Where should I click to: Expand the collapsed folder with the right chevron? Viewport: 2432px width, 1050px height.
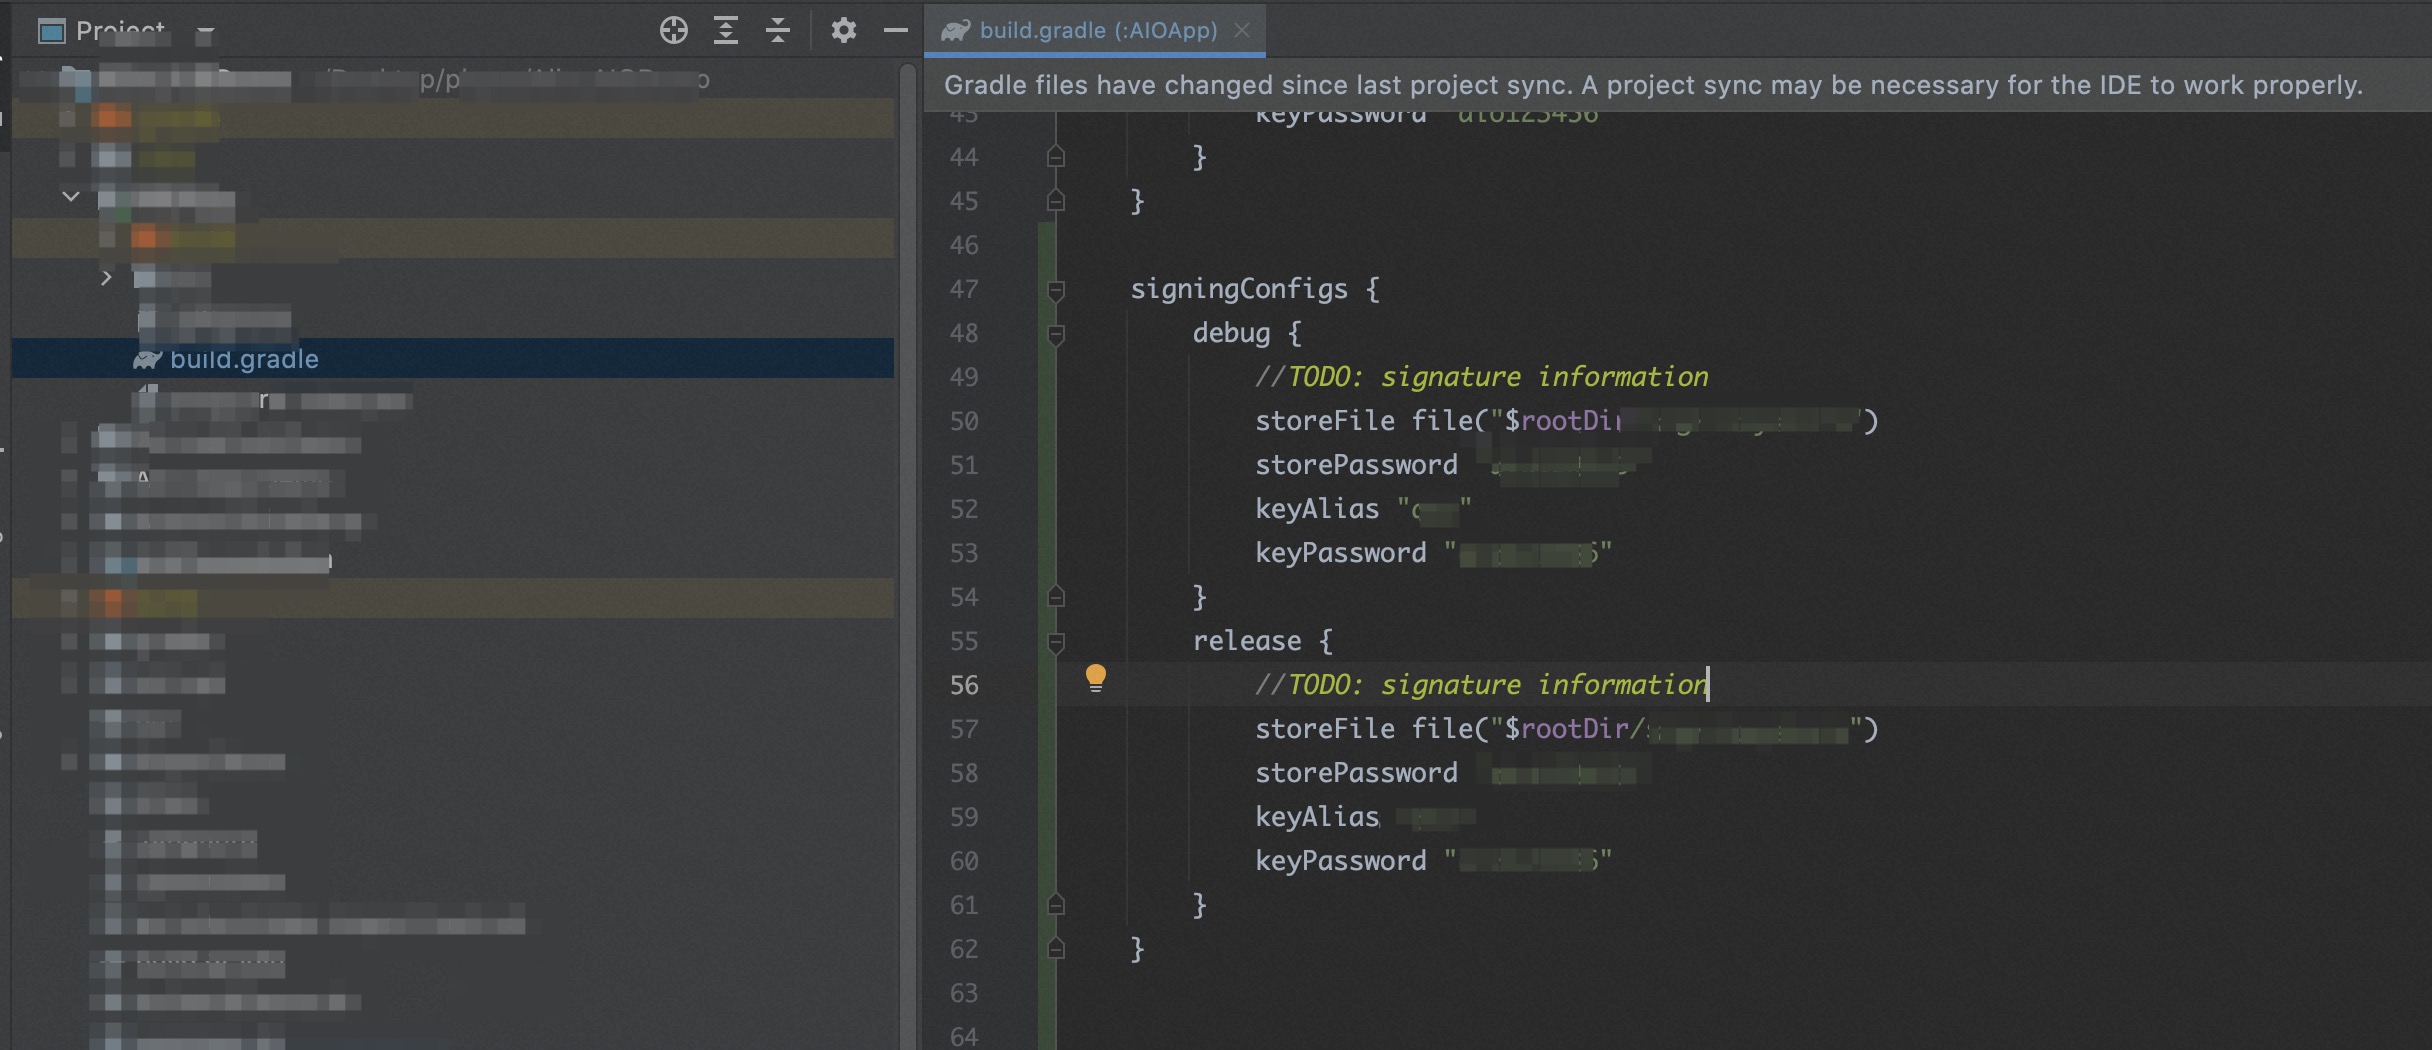coord(106,277)
